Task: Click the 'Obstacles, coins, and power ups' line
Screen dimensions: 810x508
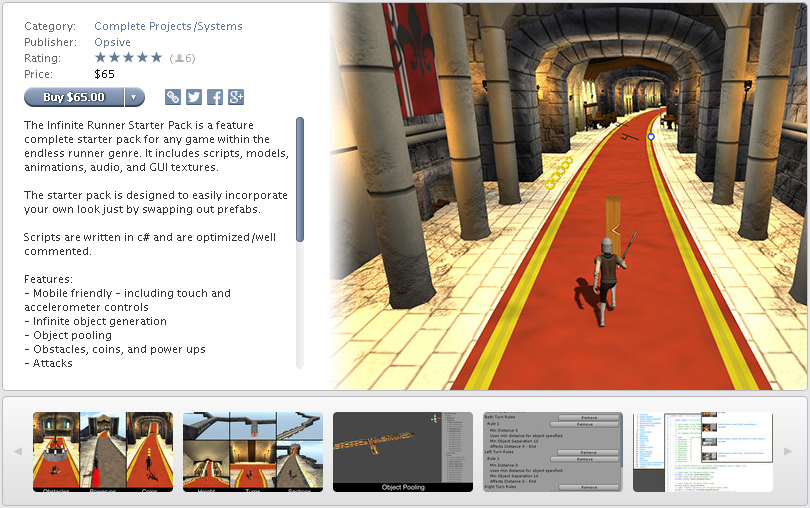Action: [115, 349]
